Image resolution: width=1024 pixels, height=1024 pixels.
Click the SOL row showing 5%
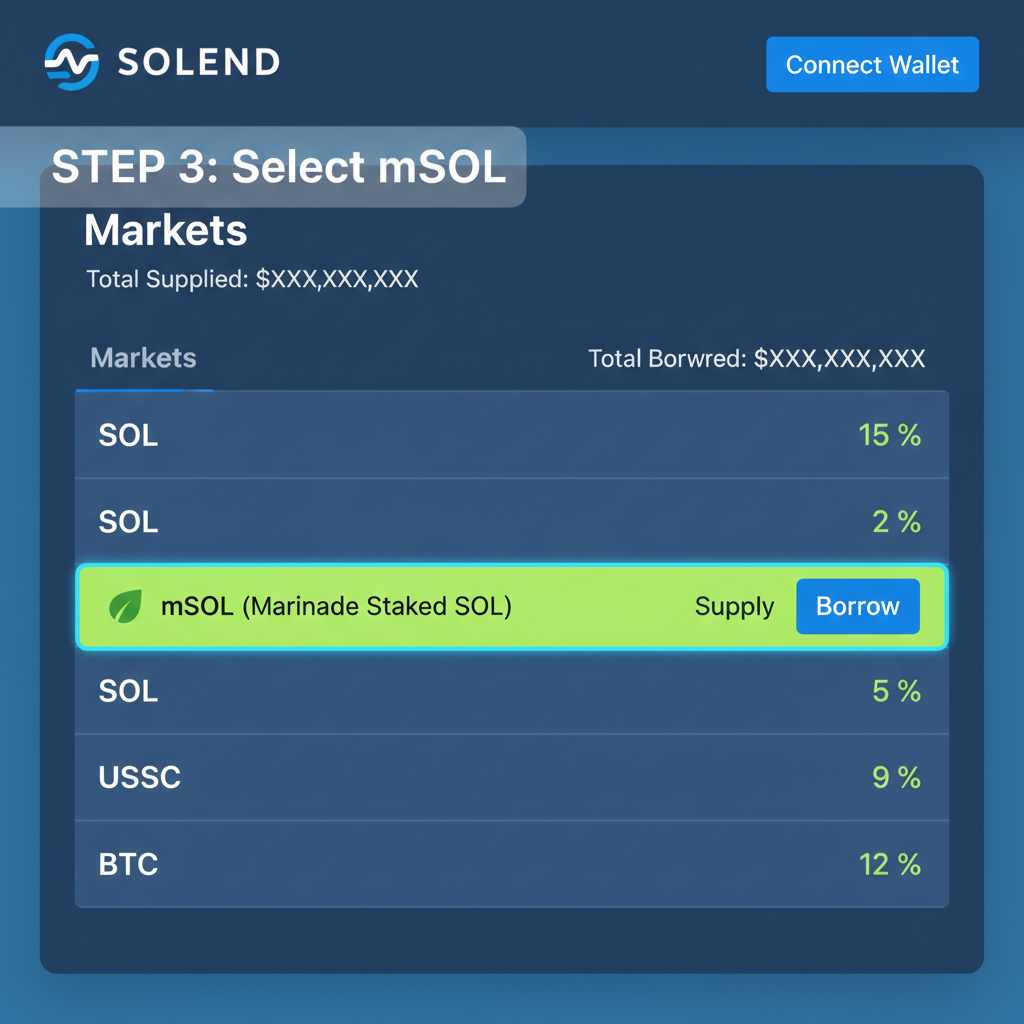coord(300,691)
